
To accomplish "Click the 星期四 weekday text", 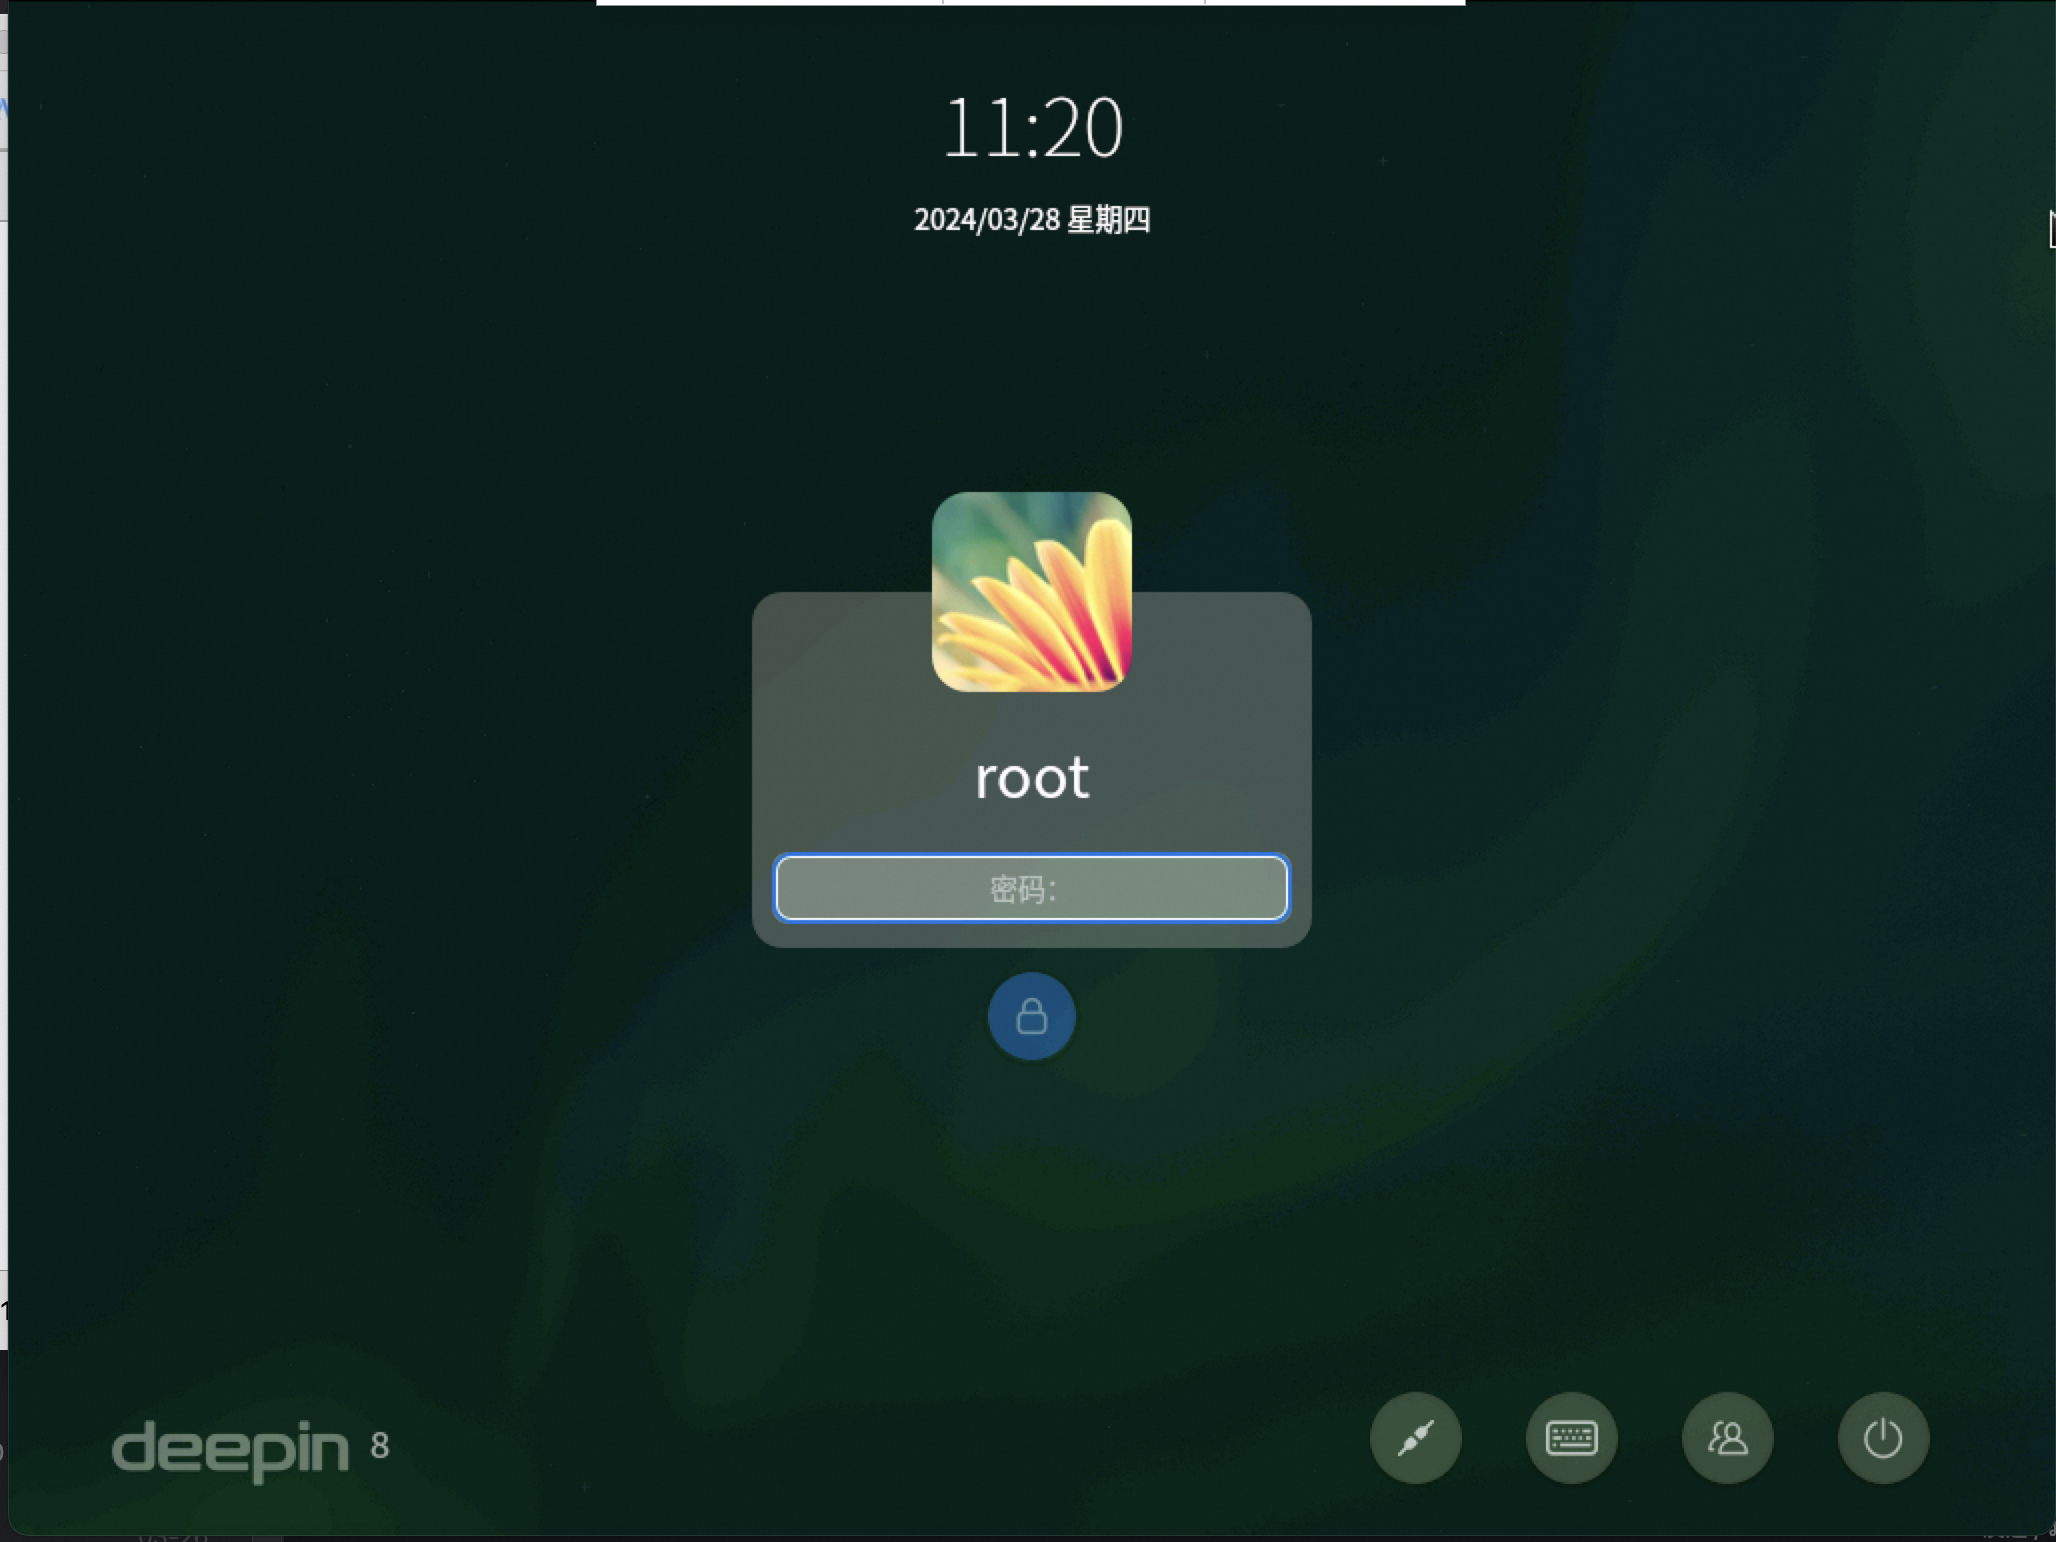I will tap(1108, 220).
